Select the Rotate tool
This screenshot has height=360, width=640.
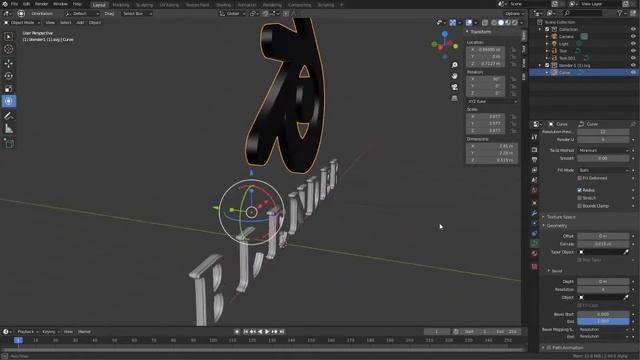coord(9,76)
